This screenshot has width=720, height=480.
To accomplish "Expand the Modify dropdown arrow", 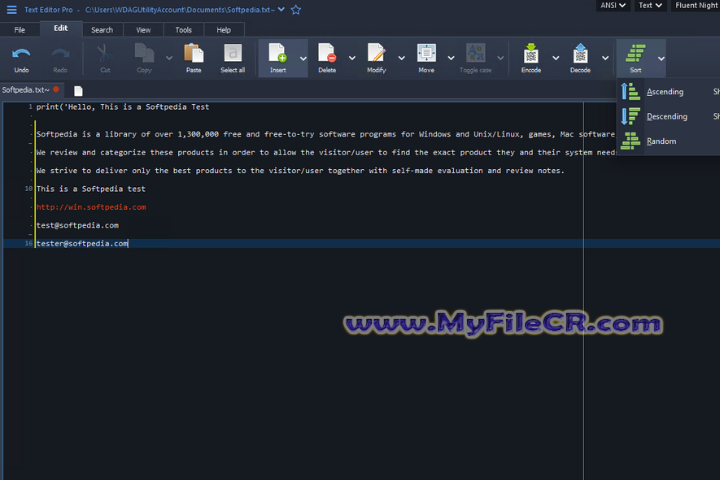I will click(x=402, y=58).
